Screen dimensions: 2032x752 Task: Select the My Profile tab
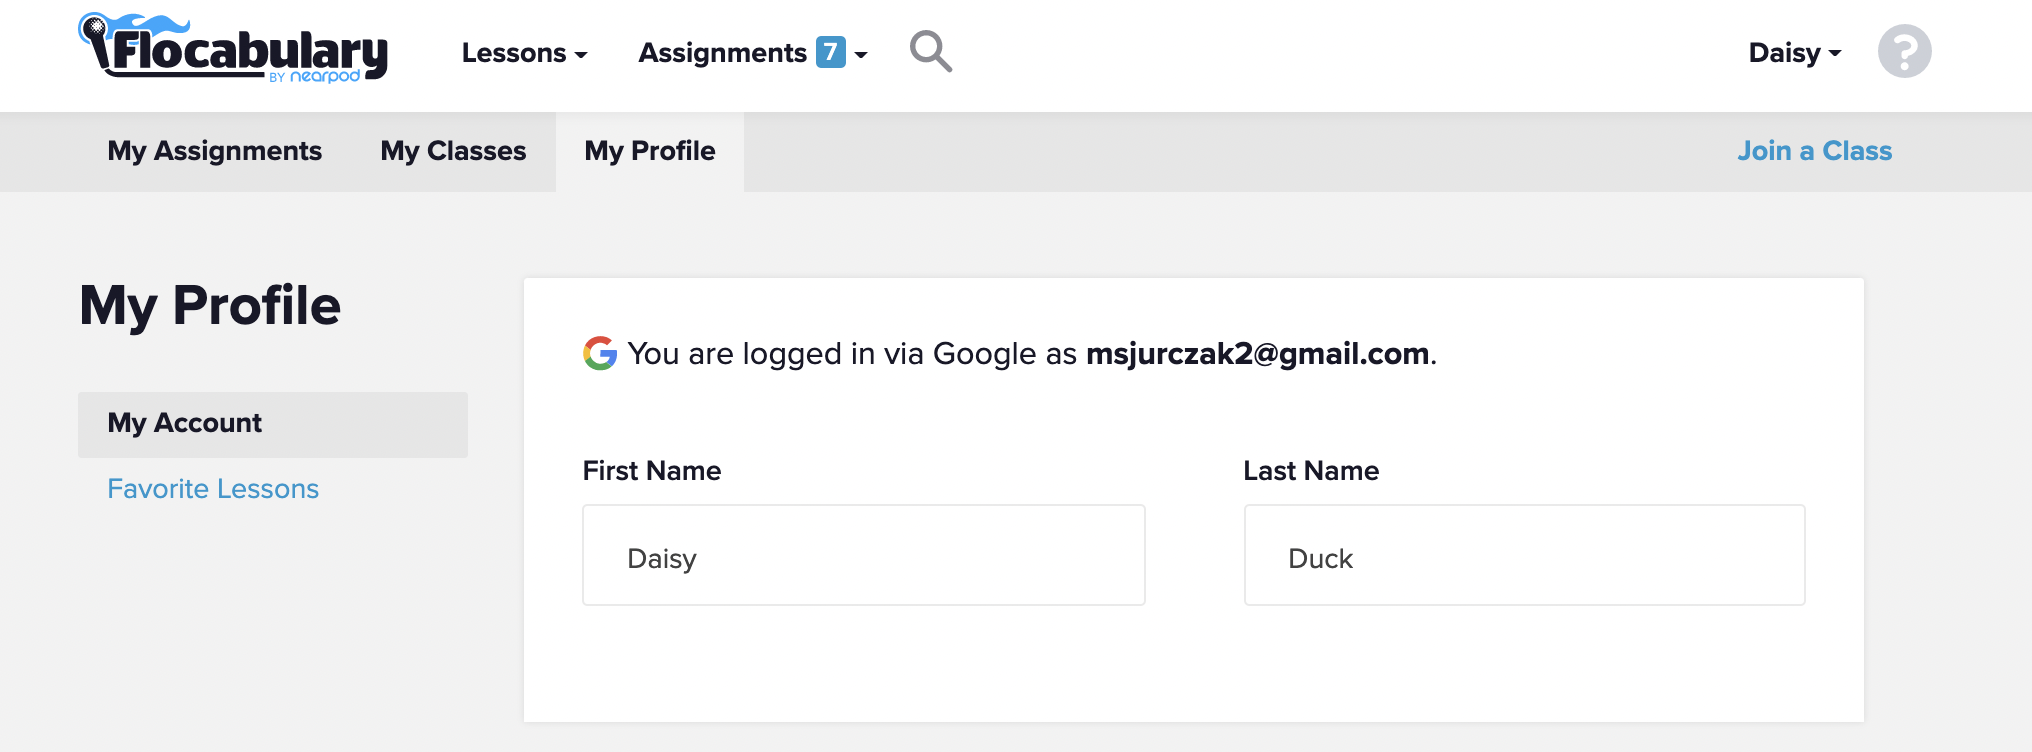pos(650,151)
